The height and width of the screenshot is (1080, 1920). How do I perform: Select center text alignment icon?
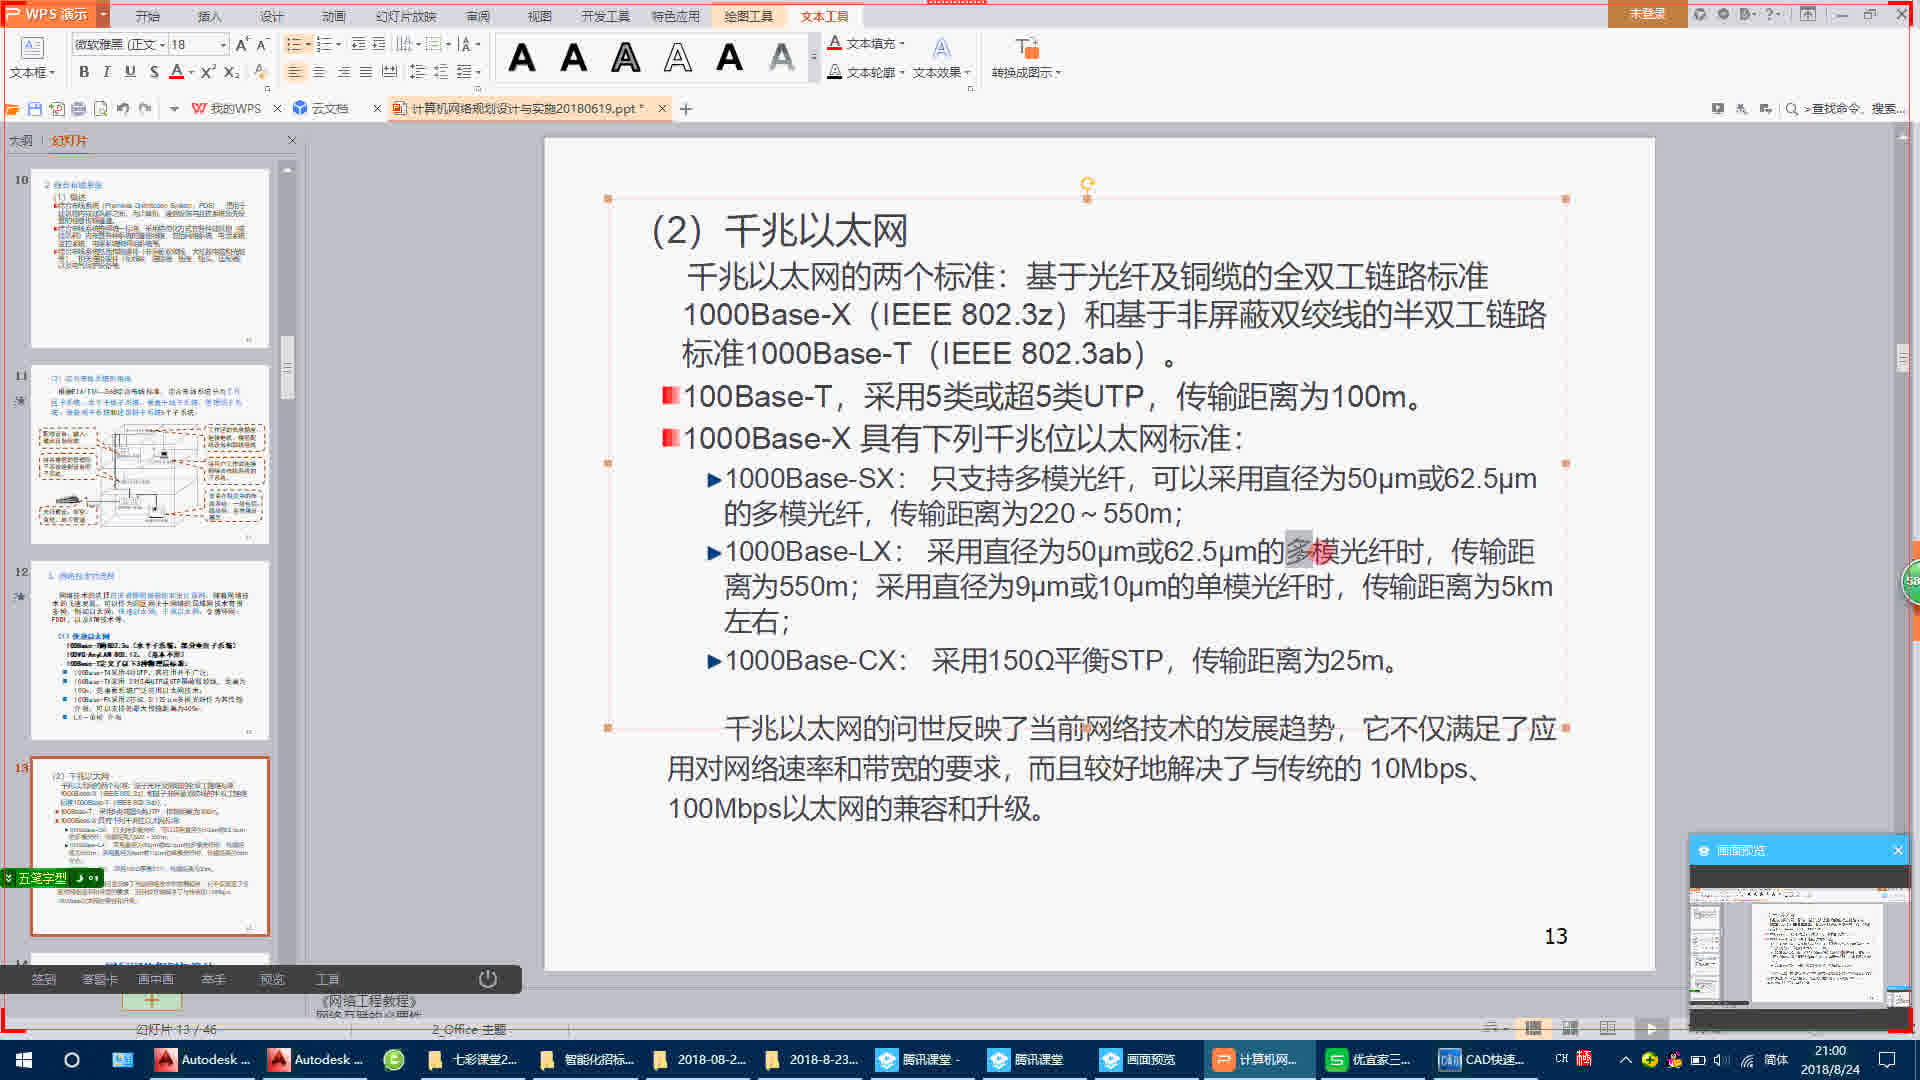pyautogui.click(x=319, y=72)
